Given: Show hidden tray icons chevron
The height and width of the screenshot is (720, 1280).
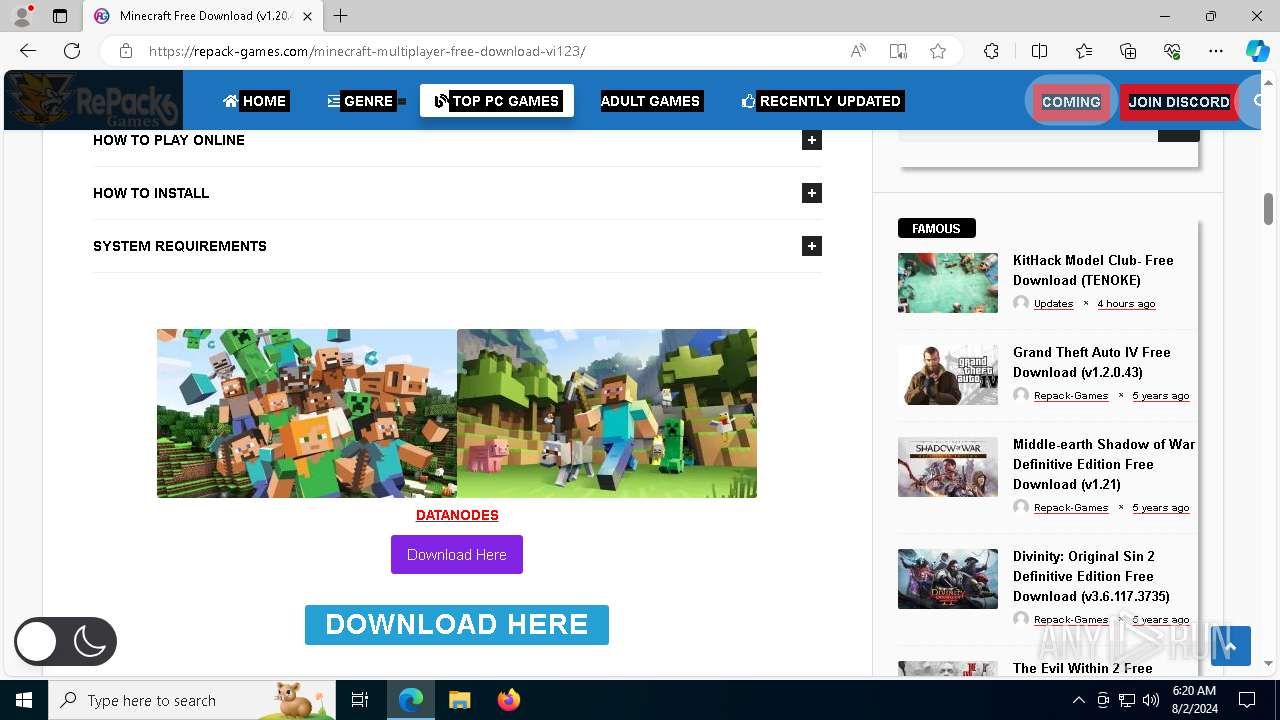Looking at the screenshot, I should click(1078, 700).
